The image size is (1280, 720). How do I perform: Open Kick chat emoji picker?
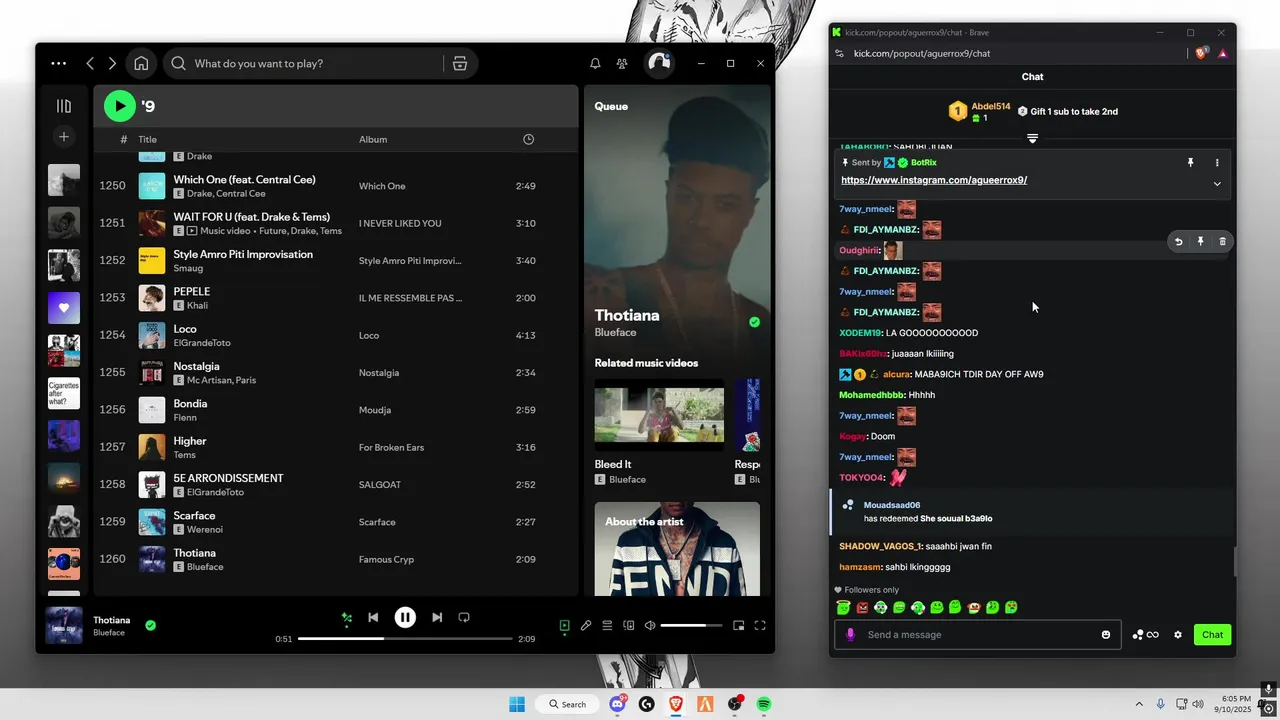(1106, 634)
